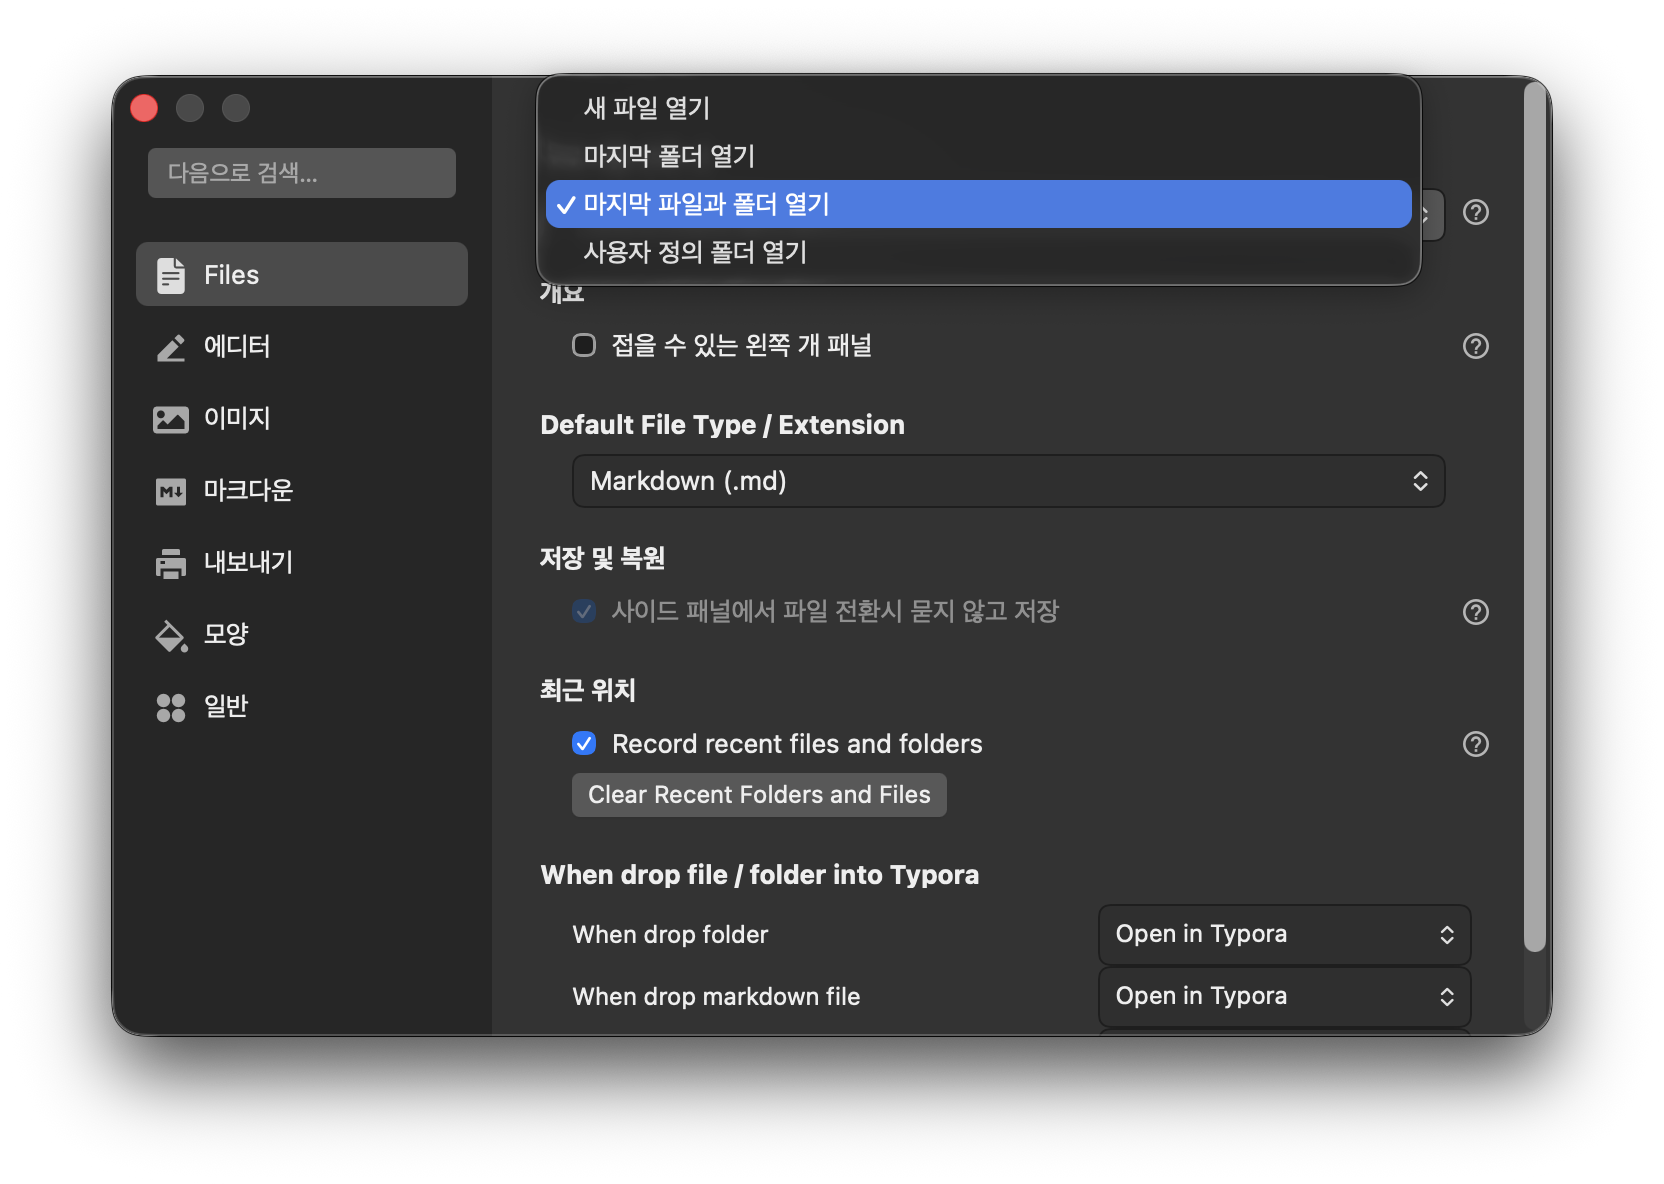Click the Markdown icon beside 마크다운
Image resolution: width=1664 pixels, height=1184 pixels.
point(171,491)
